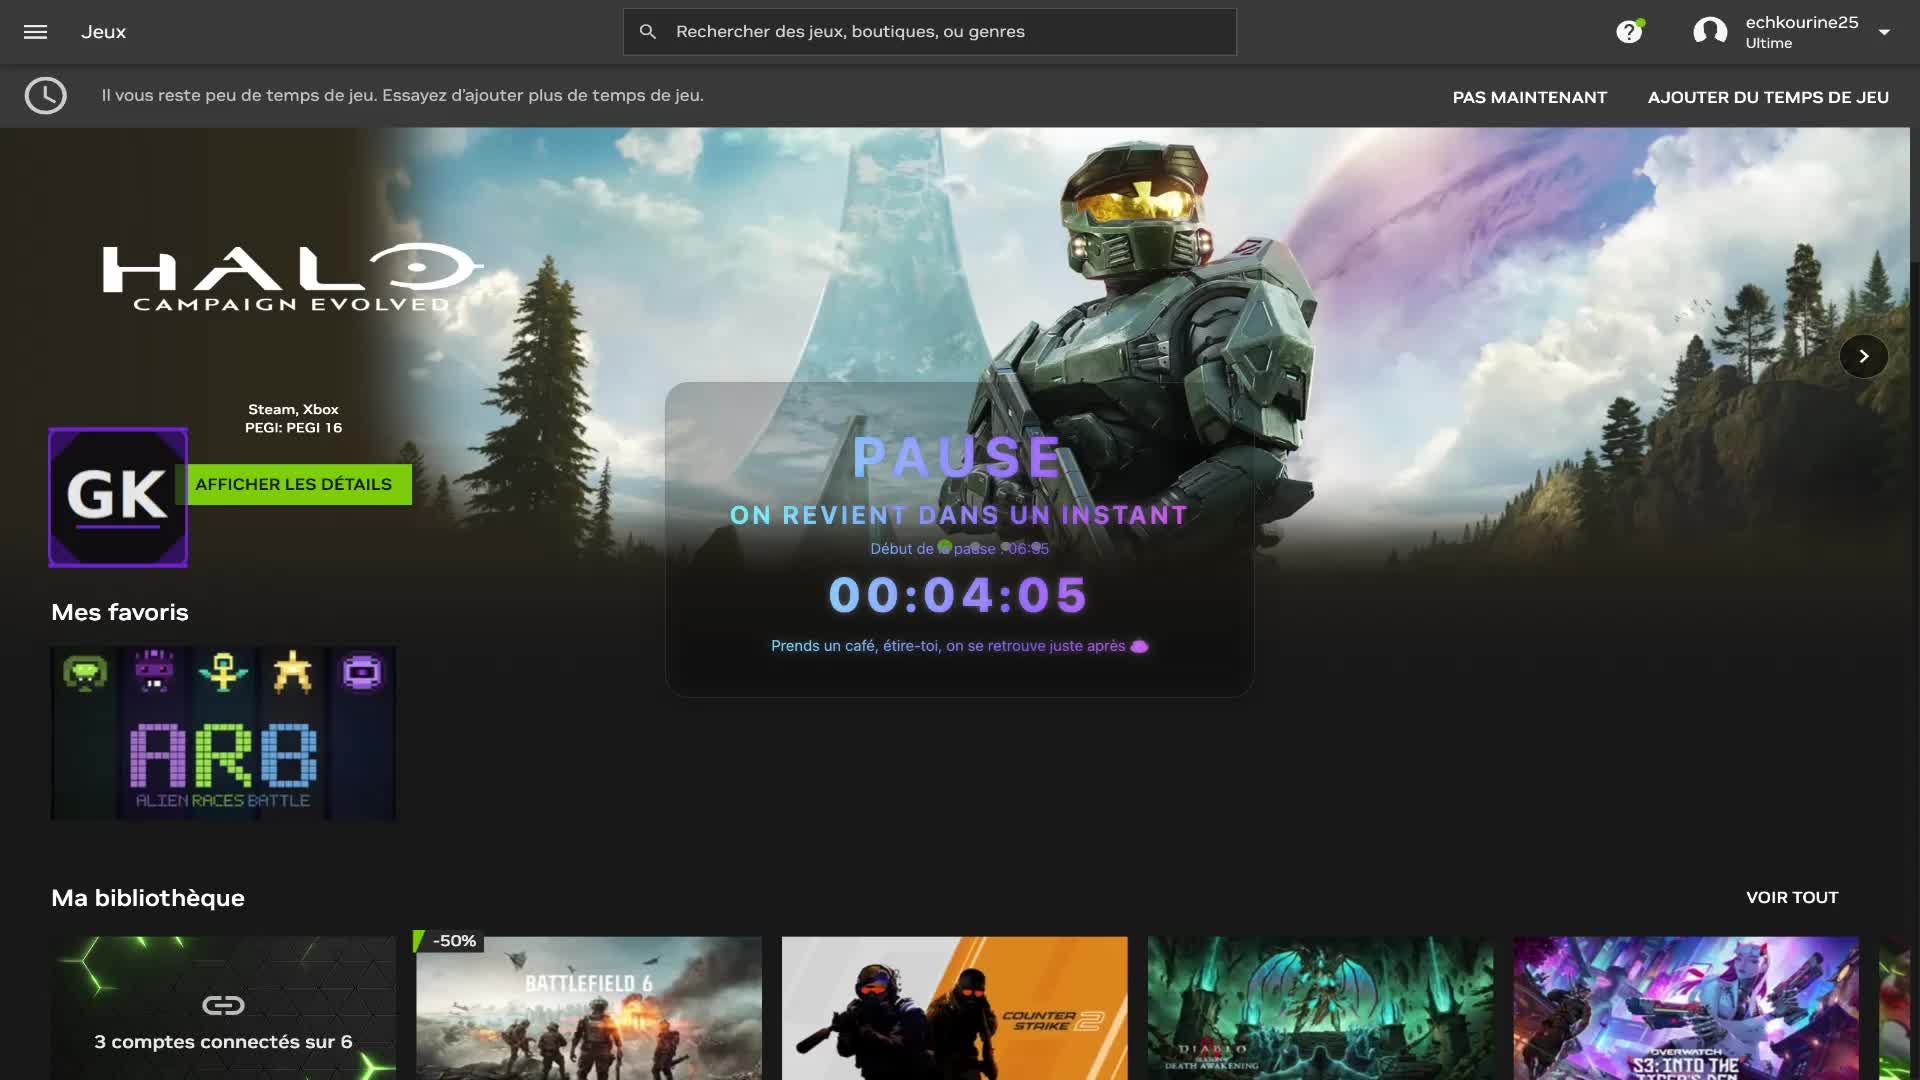The image size is (1920, 1080).
Task: Click the game search input field
Action: click(930, 32)
